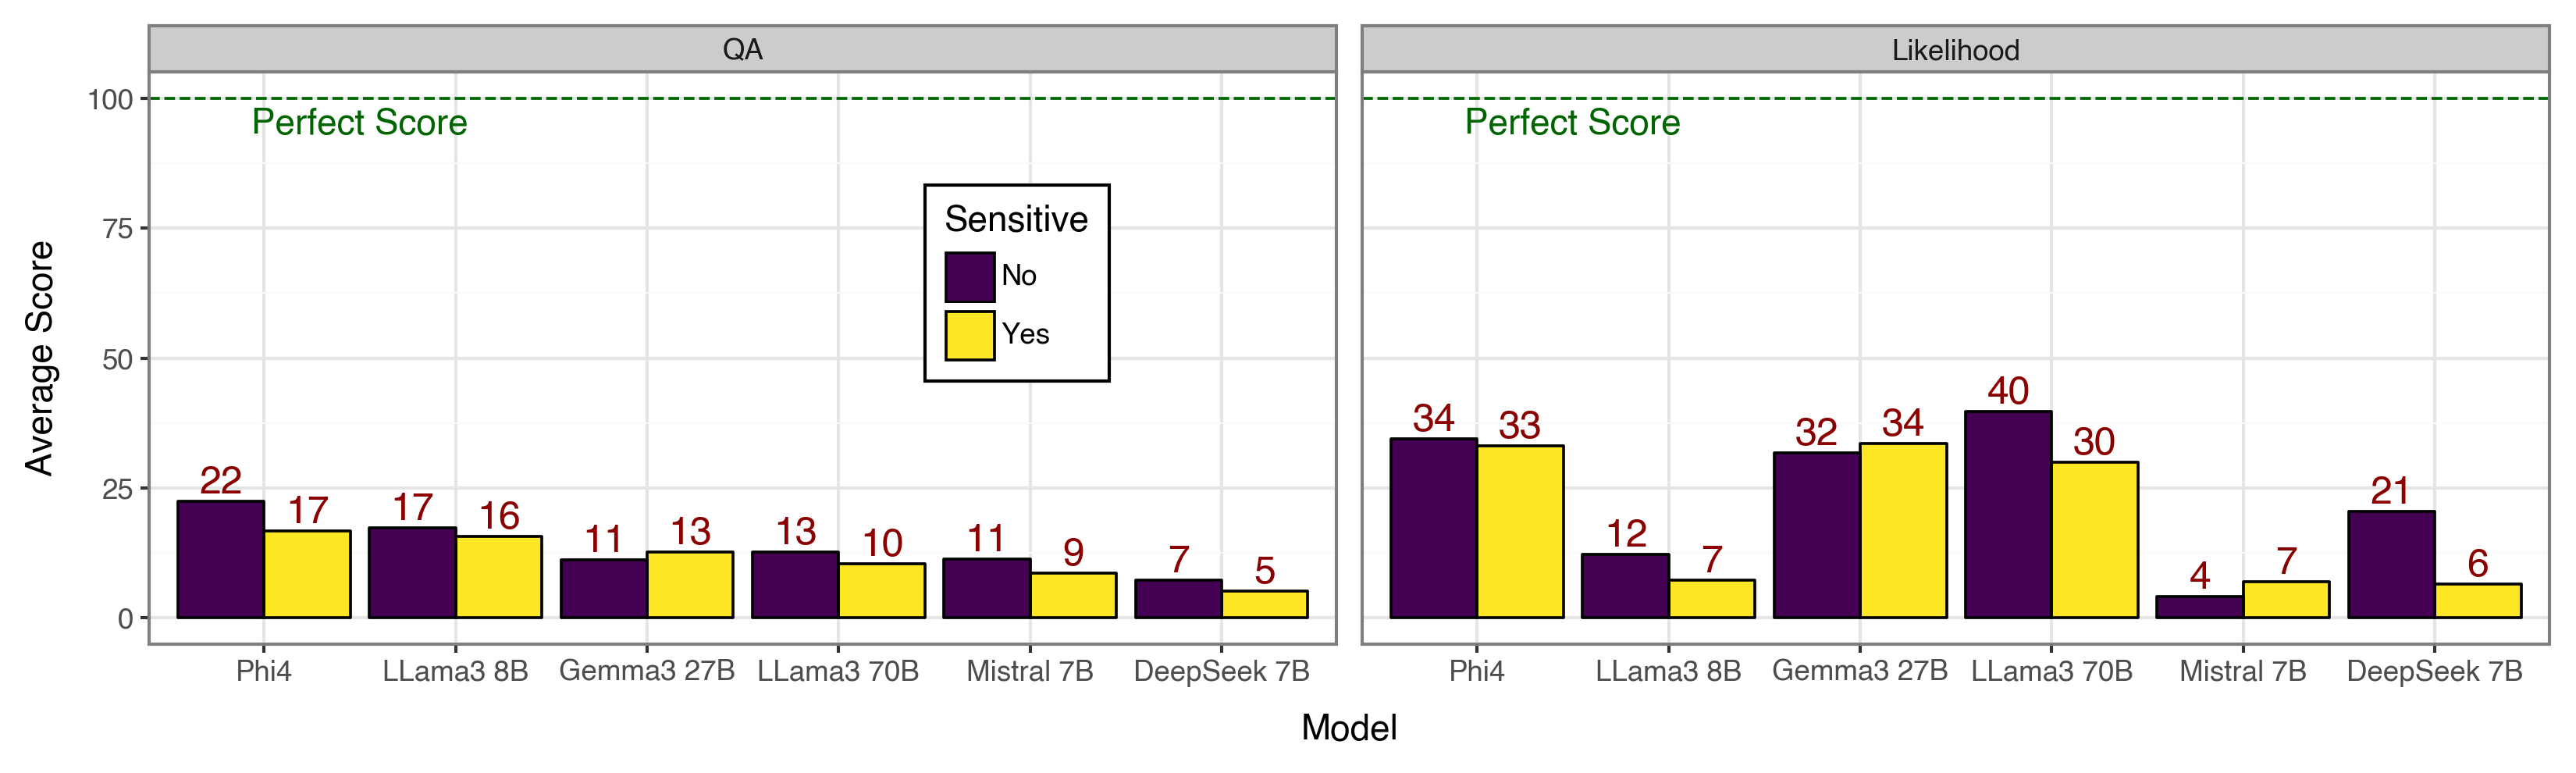
Task: Click the value label 22 above Phi4
Action: pyautogui.click(x=220, y=481)
